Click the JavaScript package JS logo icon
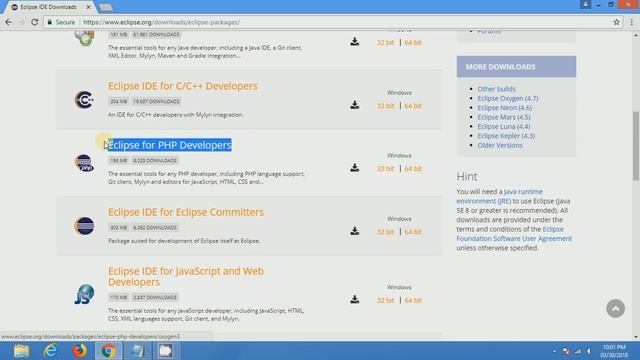This screenshot has width=640, height=360. [x=84, y=294]
